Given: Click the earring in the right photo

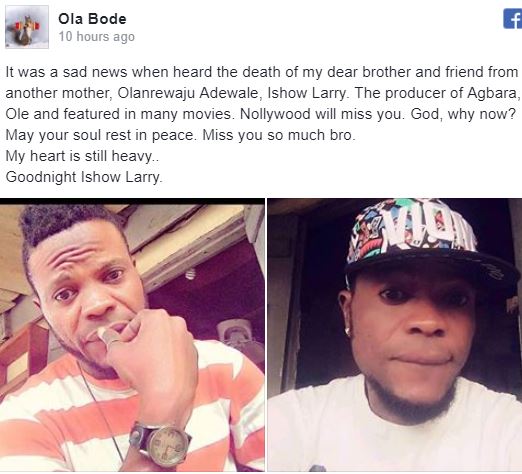Looking at the screenshot, I should 348,330.
